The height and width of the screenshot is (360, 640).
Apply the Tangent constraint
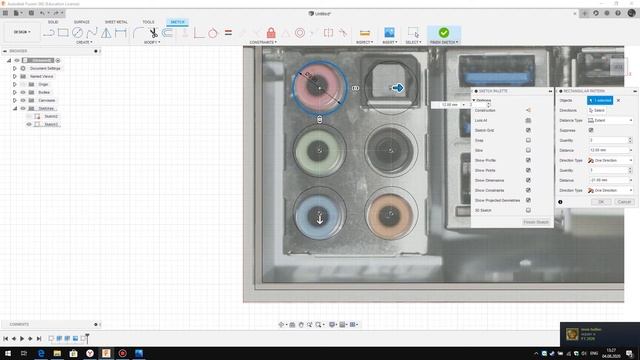[213, 33]
